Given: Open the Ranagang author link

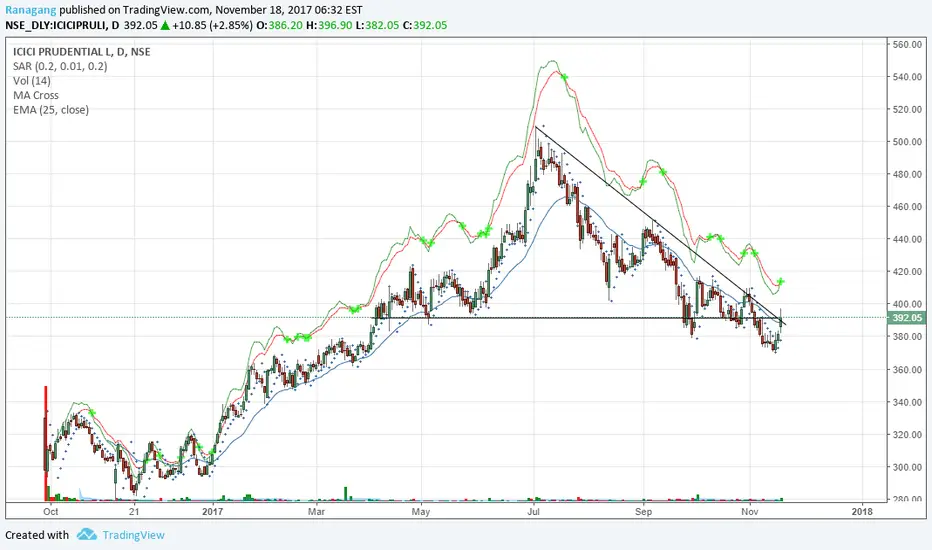Looking at the screenshot, I should [31, 10].
